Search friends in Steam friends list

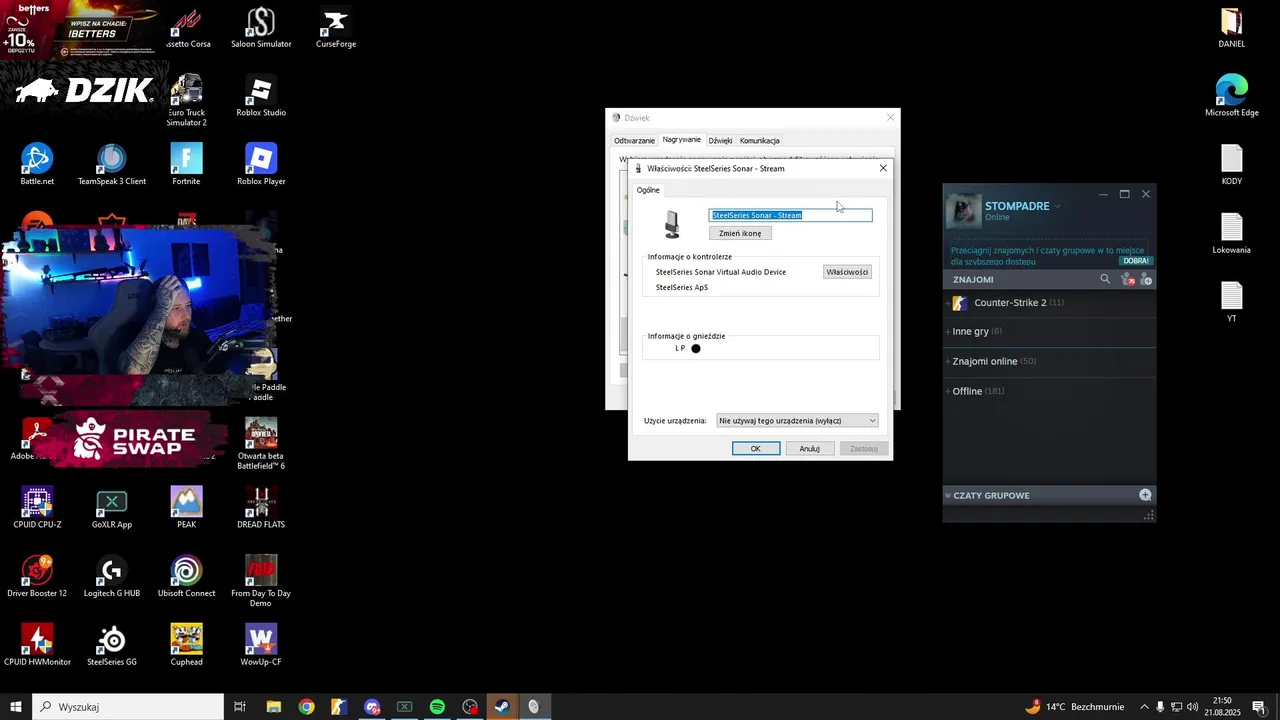tap(1105, 280)
